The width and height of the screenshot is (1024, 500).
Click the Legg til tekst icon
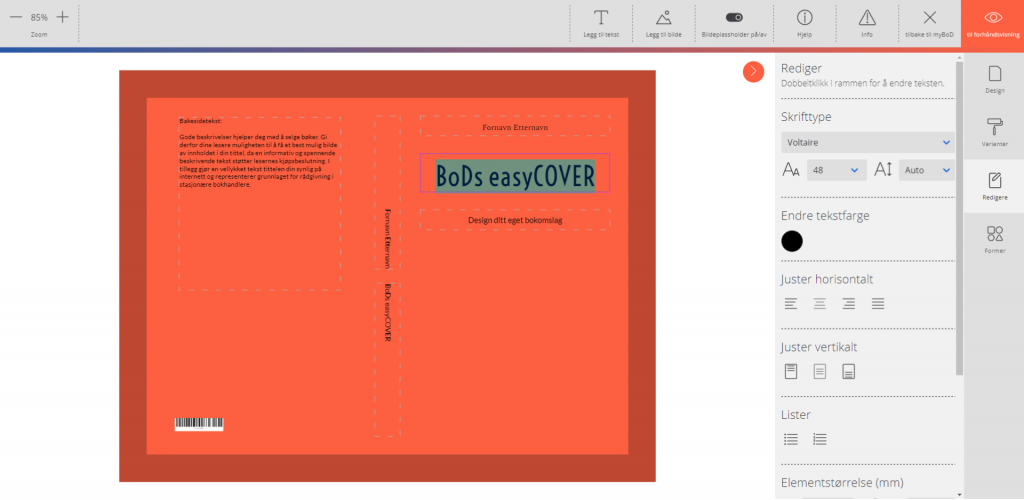(x=601, y=18)
